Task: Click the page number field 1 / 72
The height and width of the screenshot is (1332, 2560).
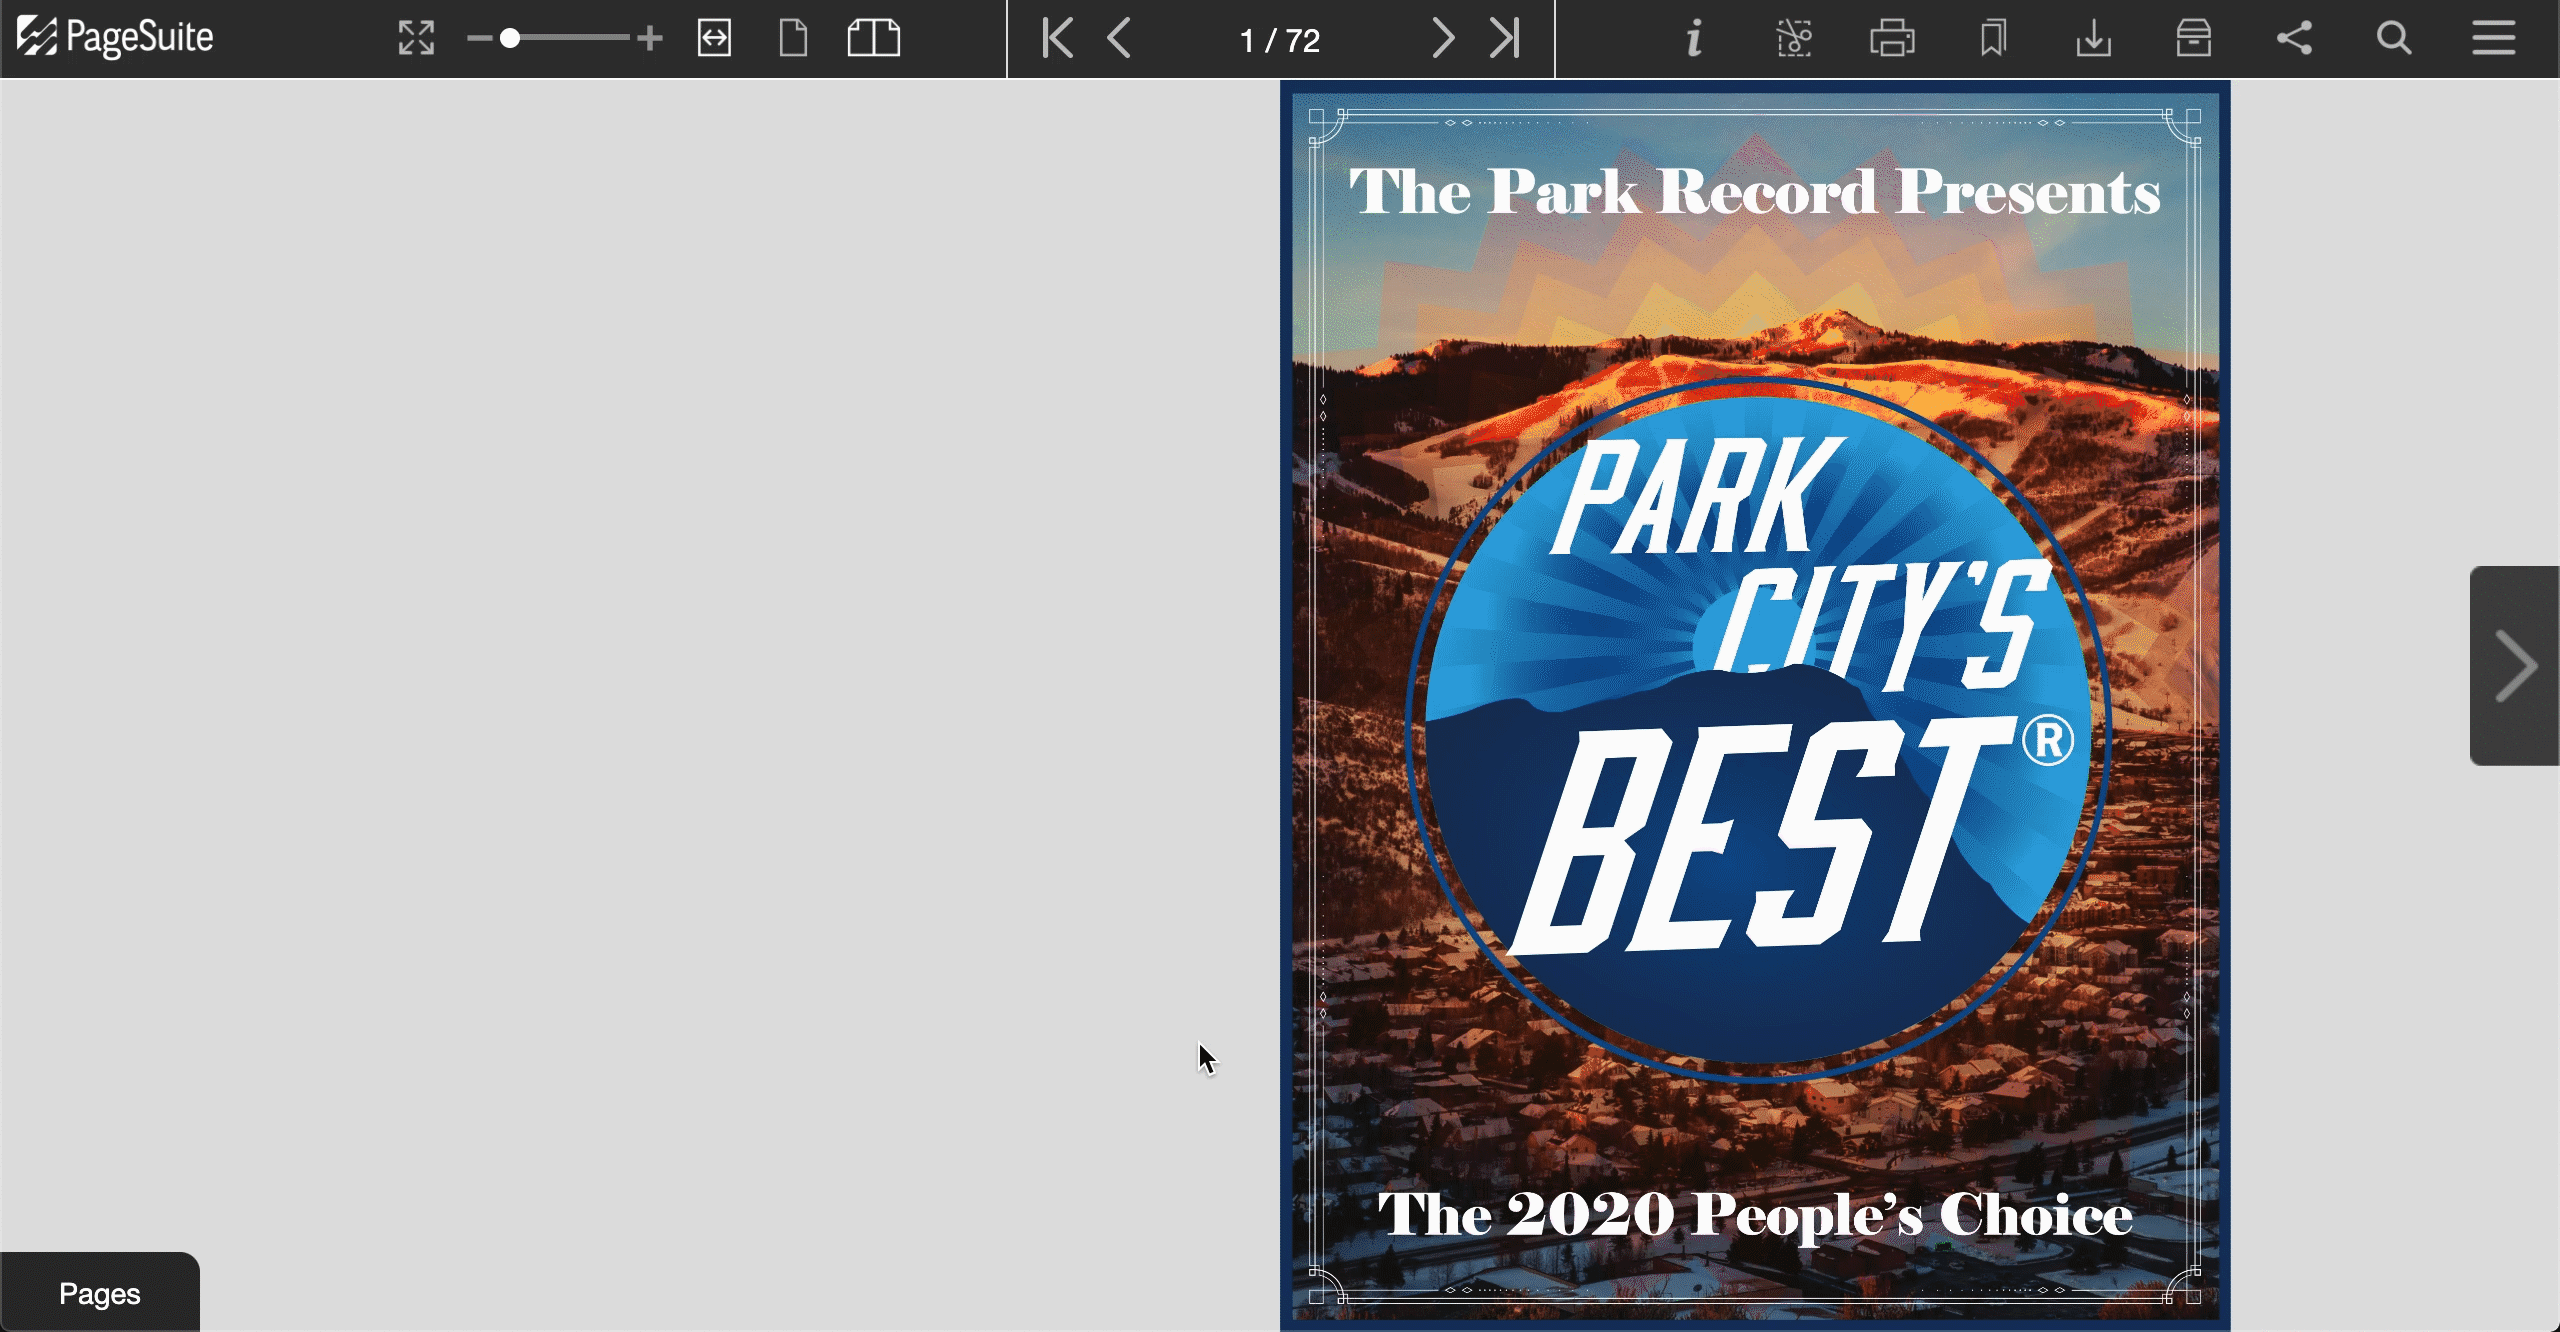Action: pos(1280,40)
